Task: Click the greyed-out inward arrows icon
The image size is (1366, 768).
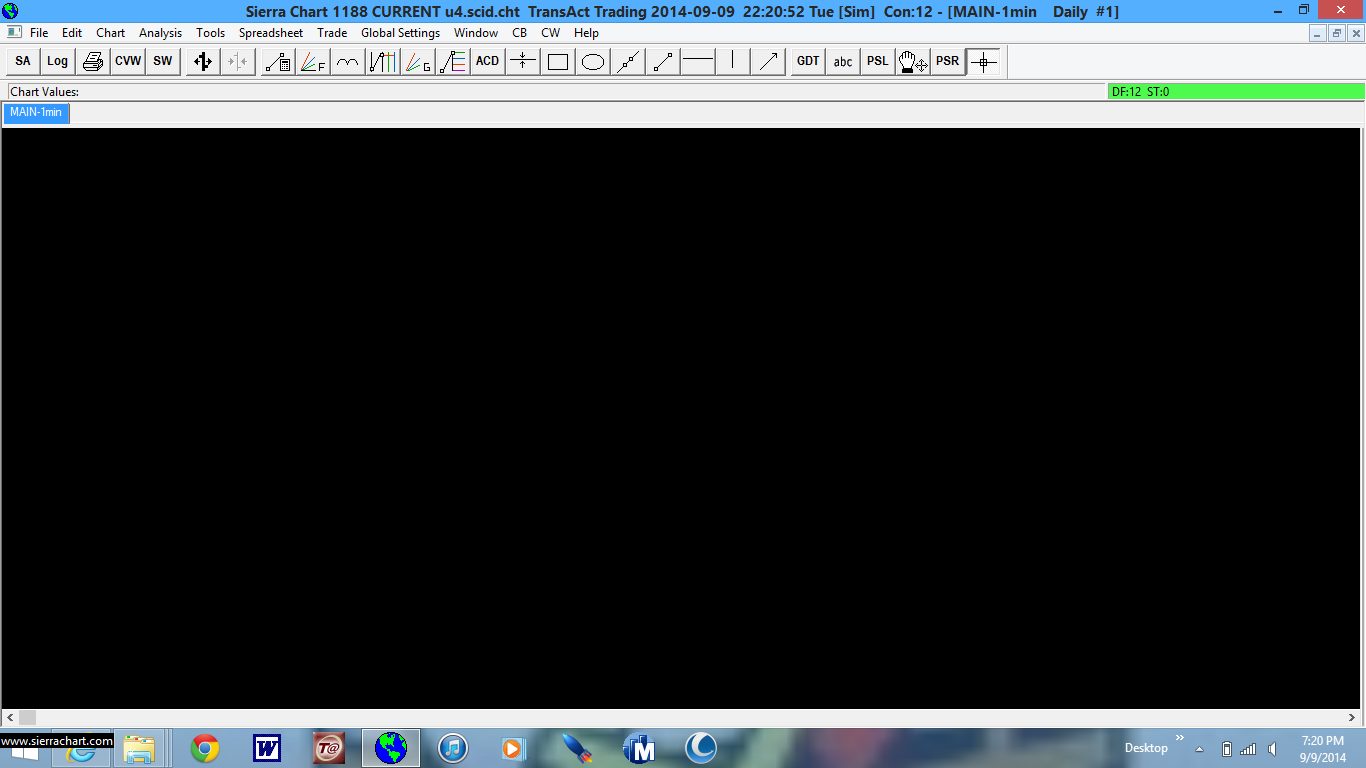Action: point(238,61)
